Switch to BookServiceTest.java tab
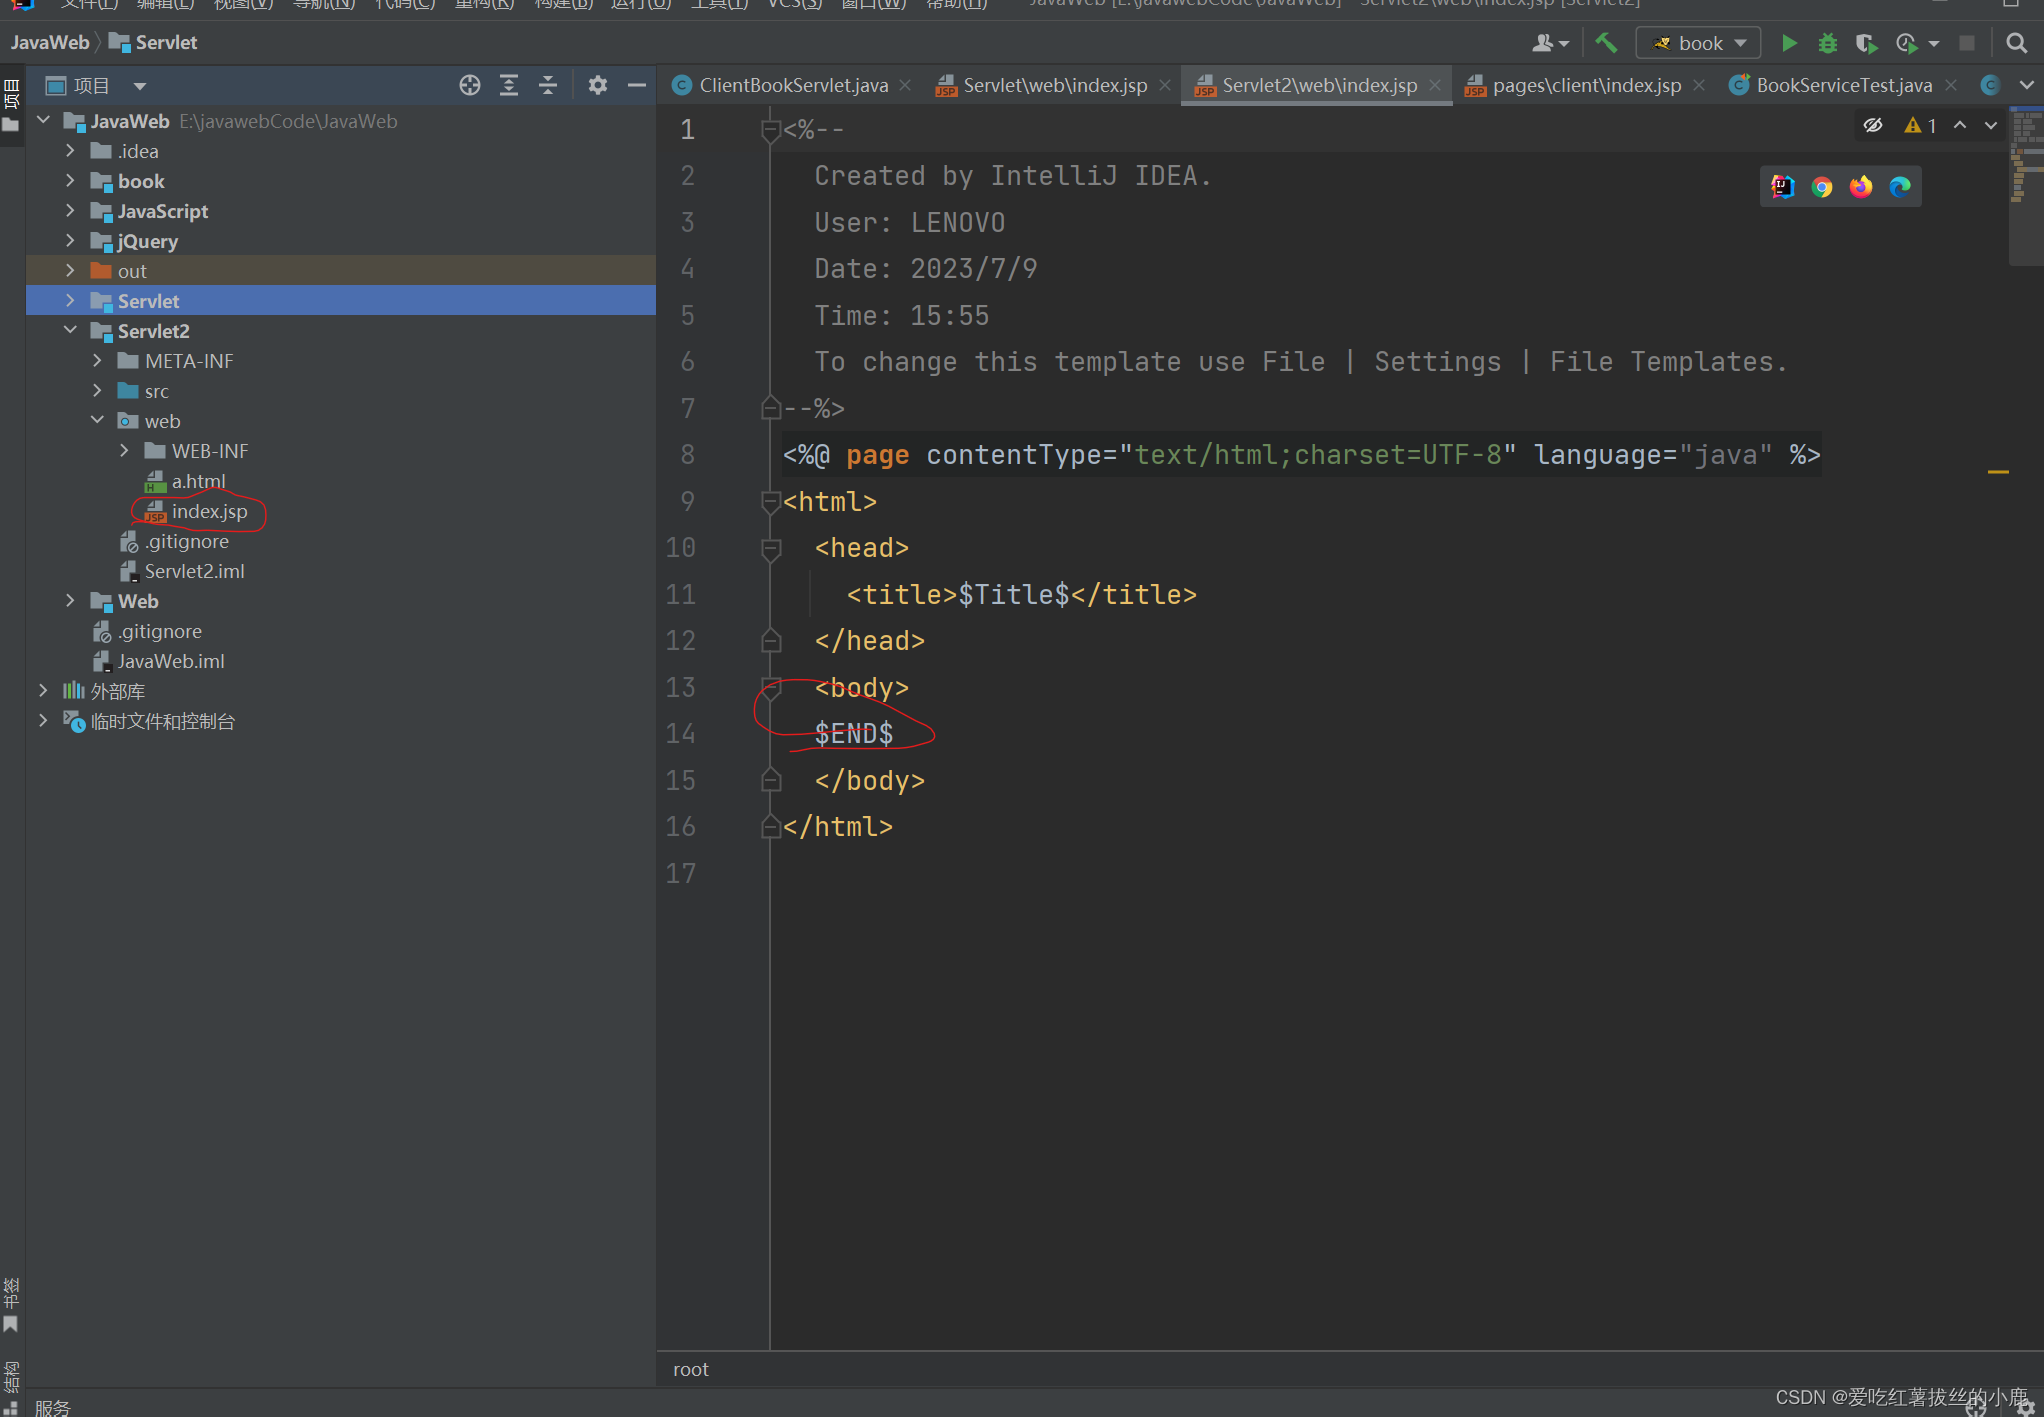This screenshot has width=2044, height=1417. [1843, 85]
